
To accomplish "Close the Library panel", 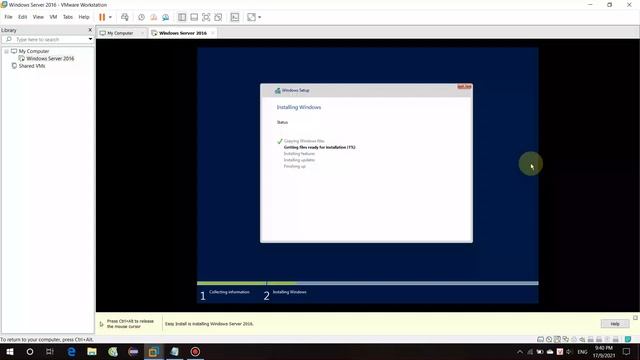I will click(x=90, y=30).
